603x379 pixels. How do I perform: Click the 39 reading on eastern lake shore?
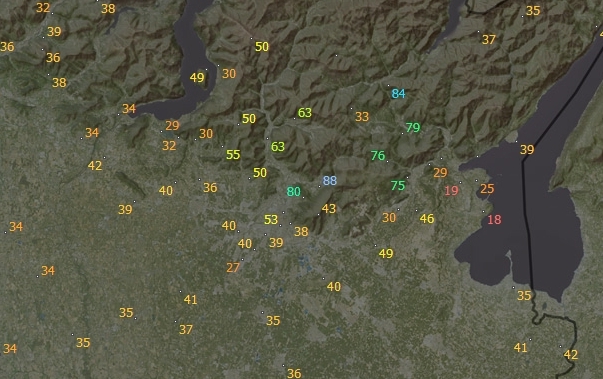[x=527, y=150]
